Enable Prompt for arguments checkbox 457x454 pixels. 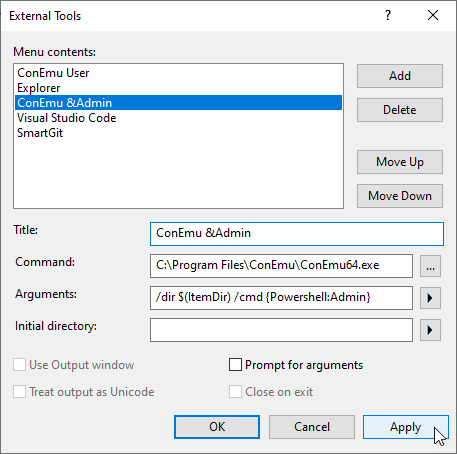tap(235, 365)
